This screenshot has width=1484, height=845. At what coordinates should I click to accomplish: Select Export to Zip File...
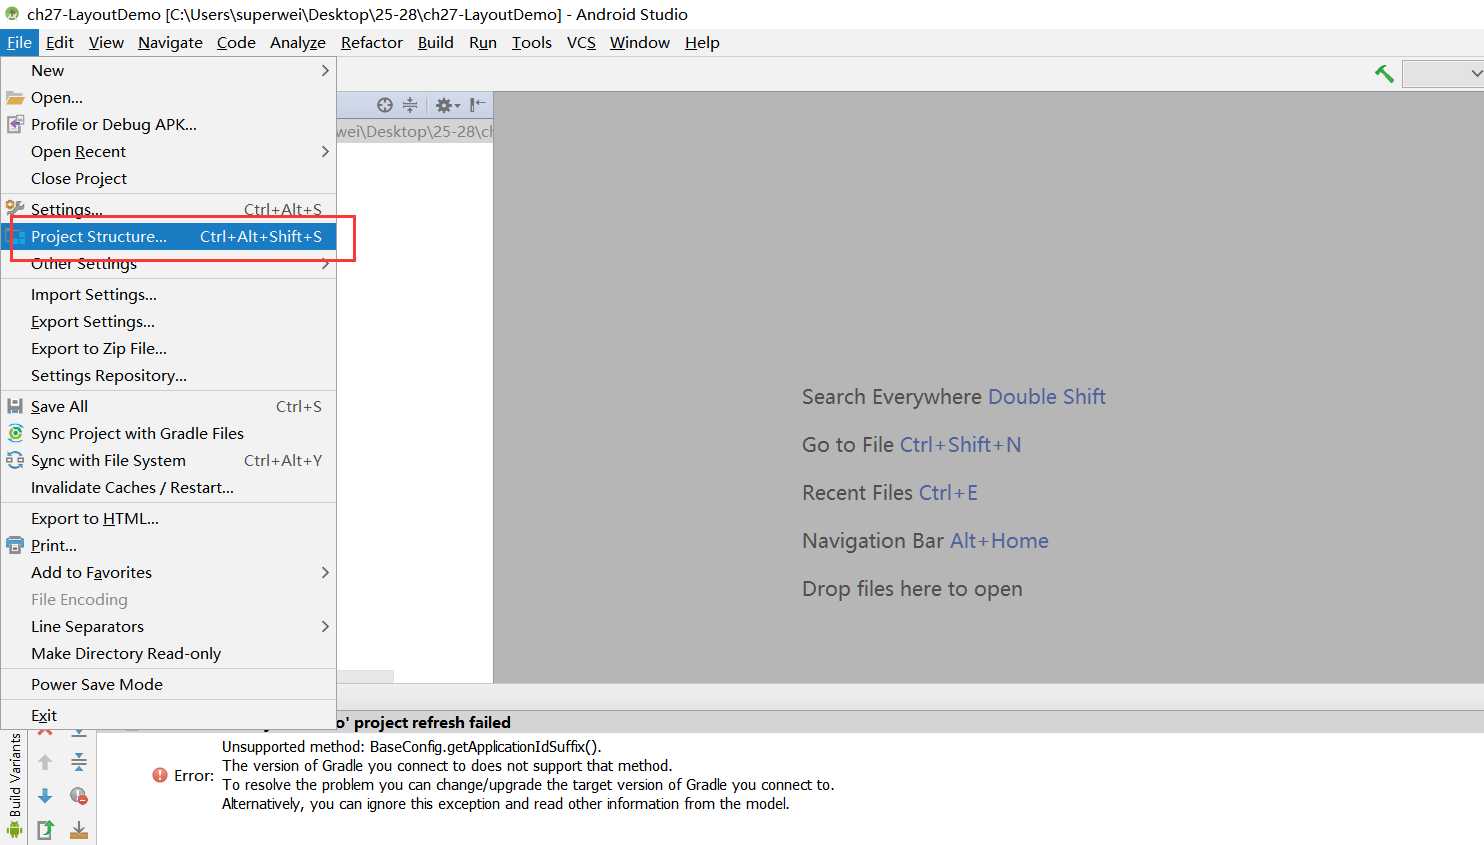[168, 348]
